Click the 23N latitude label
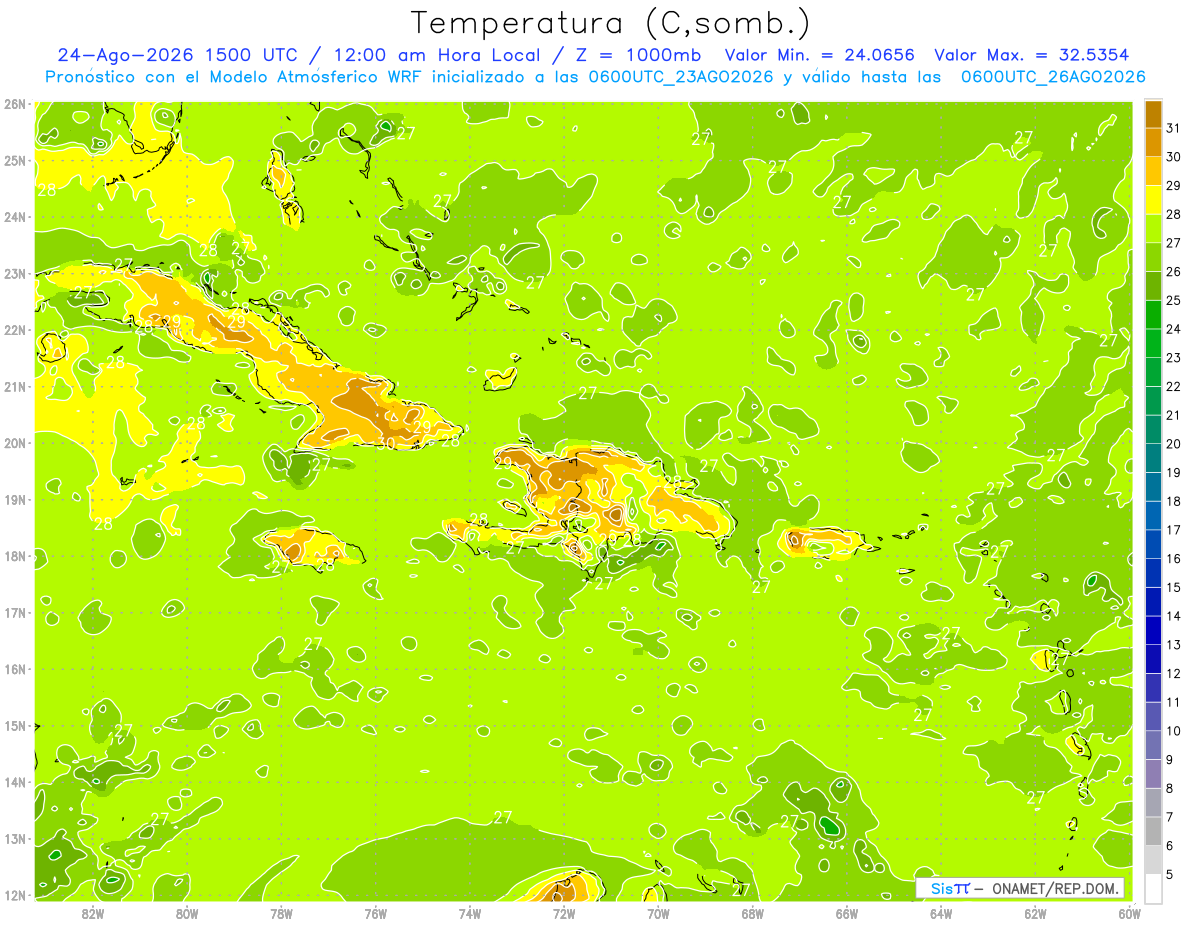1200x927 pixels. (15, 273)
